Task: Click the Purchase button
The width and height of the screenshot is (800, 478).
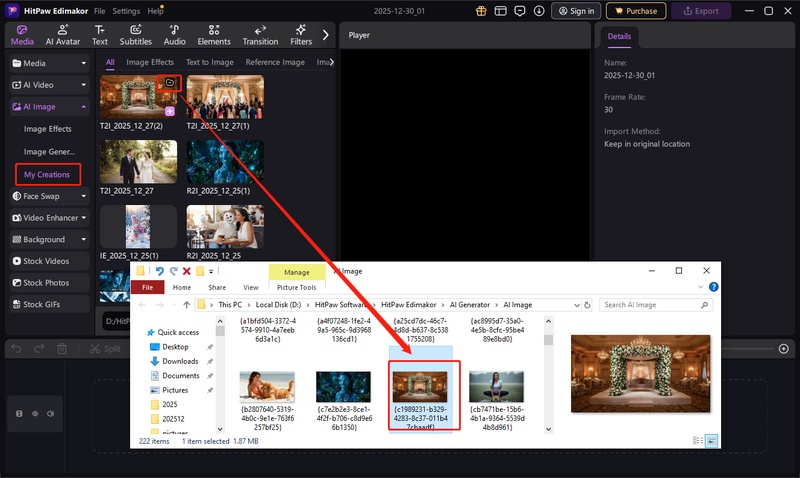Action: pos(634,11)
